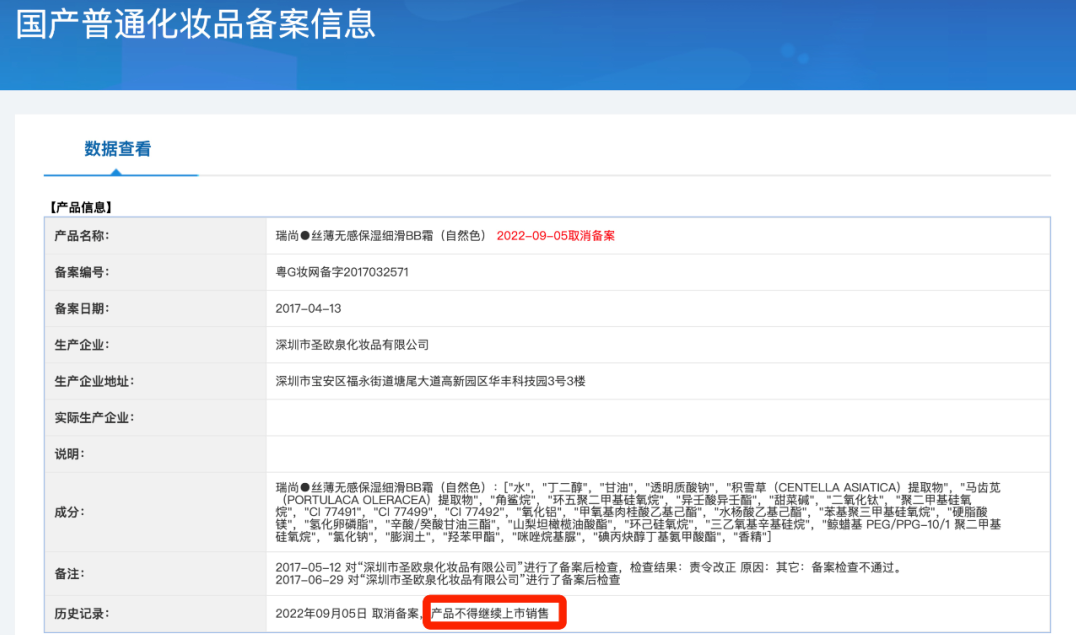Select the 2017-05-12 inspection remark line
This screenshot has width=1076, height=635.
[x=589, y=568]
